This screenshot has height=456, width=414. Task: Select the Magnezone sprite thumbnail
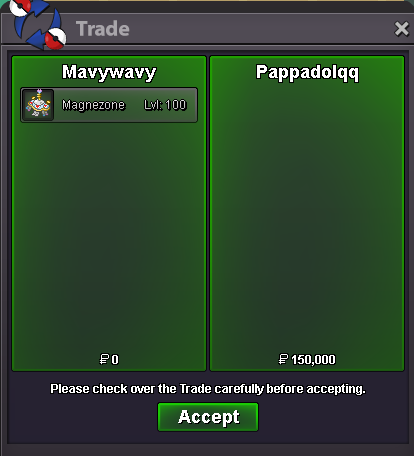(39, 105)
